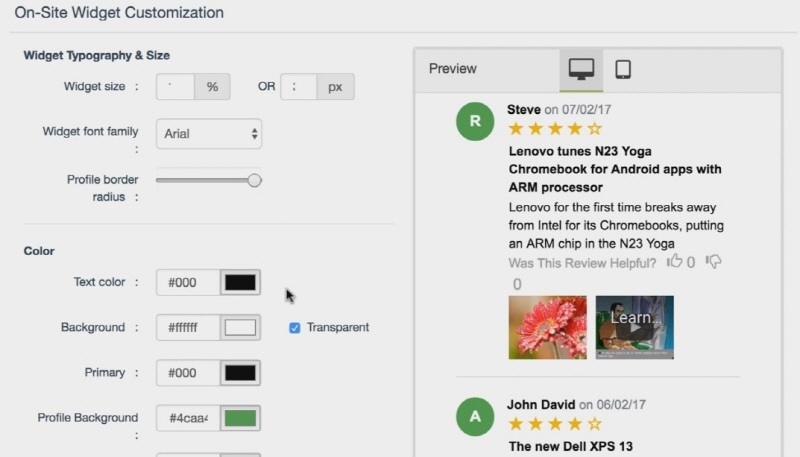Click reviewer name John David
This screenshot has width=800, height=457.
click(x=541, y=405)
